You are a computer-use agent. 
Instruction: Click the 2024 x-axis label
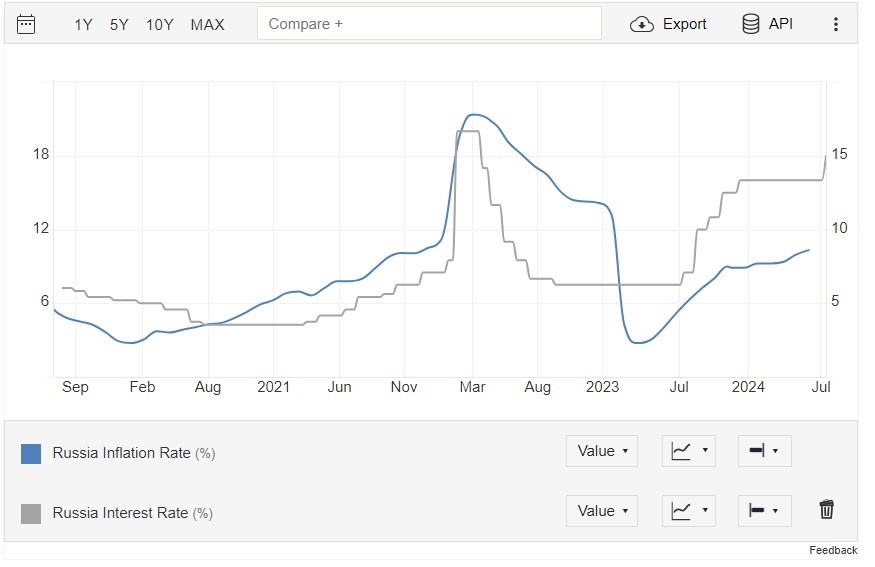[748, 387]
